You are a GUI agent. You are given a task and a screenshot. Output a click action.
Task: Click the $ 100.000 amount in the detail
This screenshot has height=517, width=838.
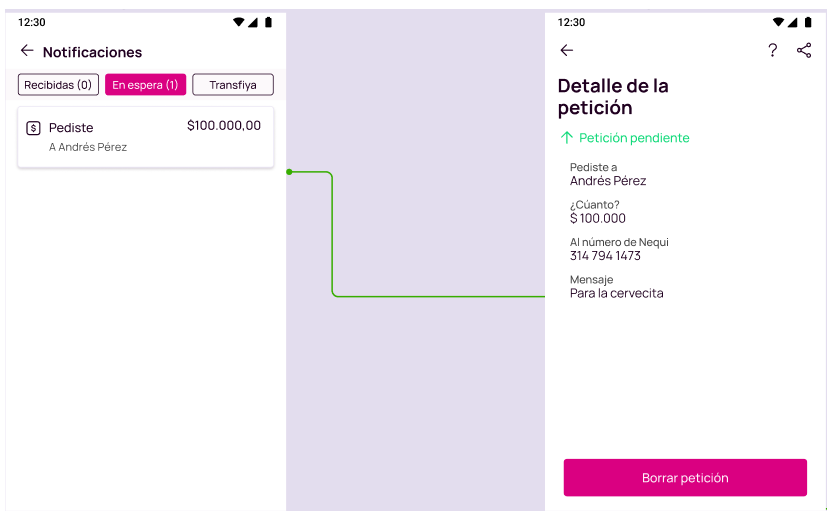598,219
